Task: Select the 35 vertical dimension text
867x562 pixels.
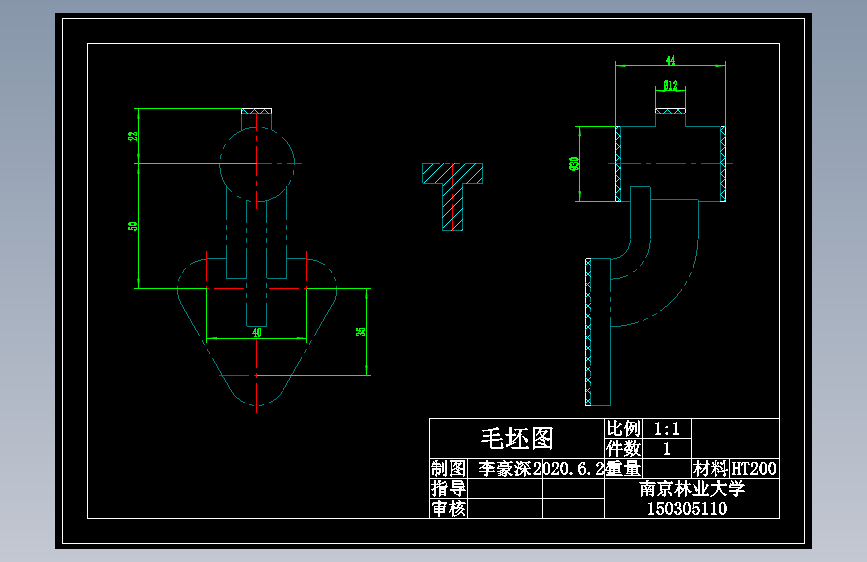Action: [361, 332]
